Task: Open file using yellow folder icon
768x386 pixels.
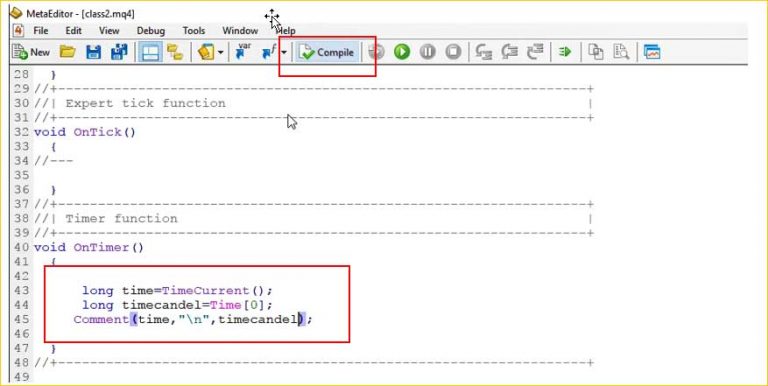Action: tap(68, 51)
